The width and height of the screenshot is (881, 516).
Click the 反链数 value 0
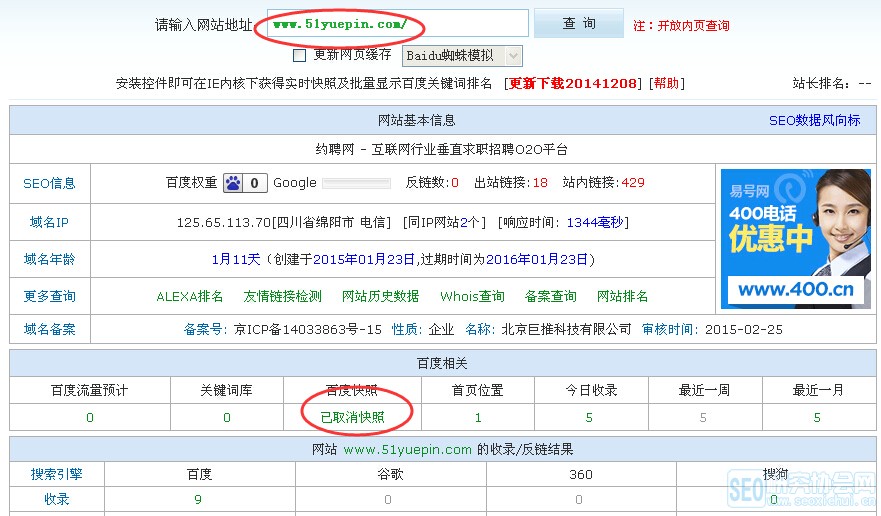[455, 183]
